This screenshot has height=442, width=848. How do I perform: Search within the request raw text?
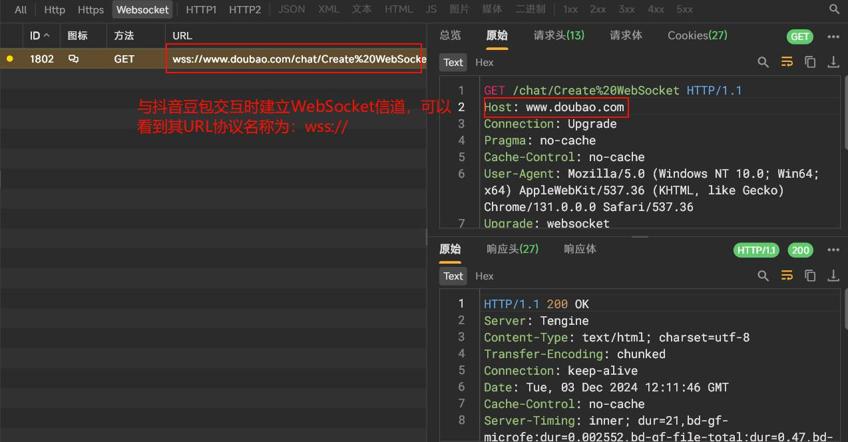[763, 62]
